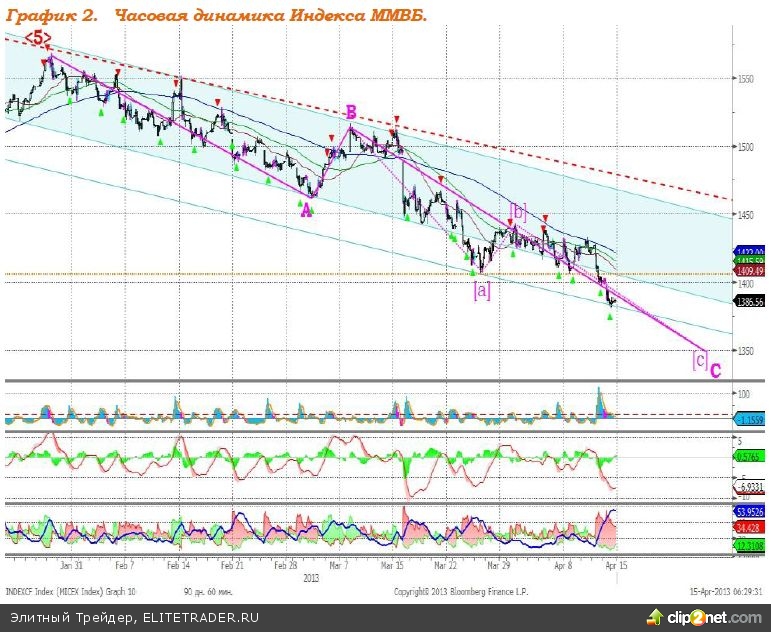771x632 pixels.
Task: Click the Mar 22 date axis label
Action: [x=446, y=564]
